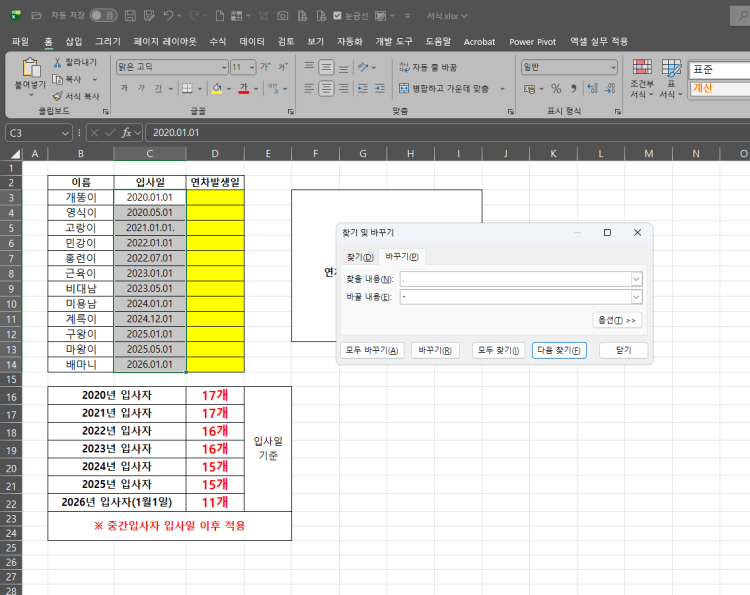Click the cut (잘라내기) scissors icon
750x595 pixels.
[58, 62]
